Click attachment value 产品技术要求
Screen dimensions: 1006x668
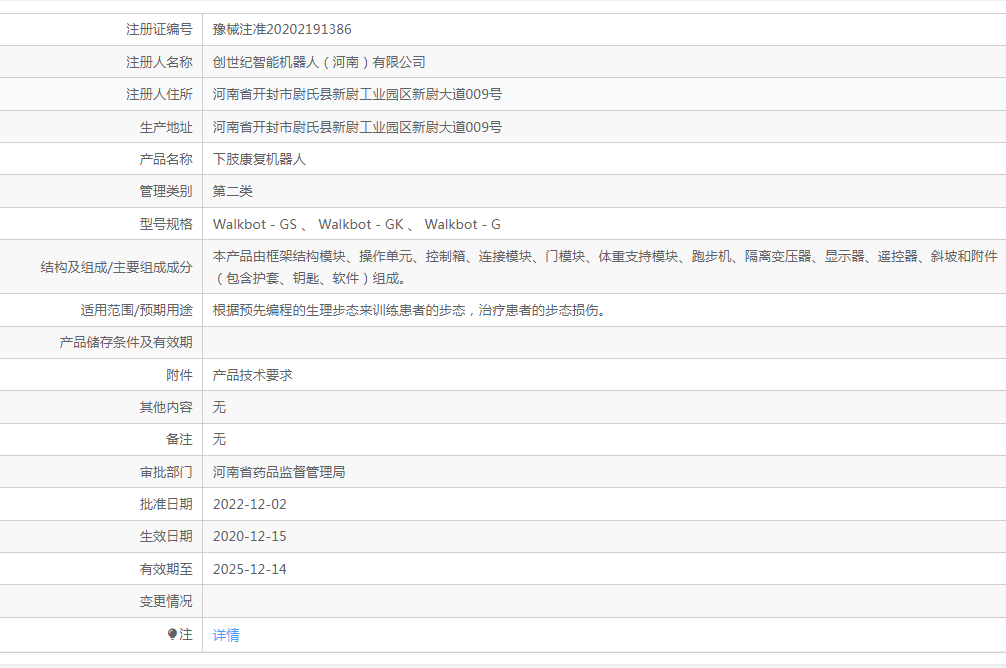point(252,375)
